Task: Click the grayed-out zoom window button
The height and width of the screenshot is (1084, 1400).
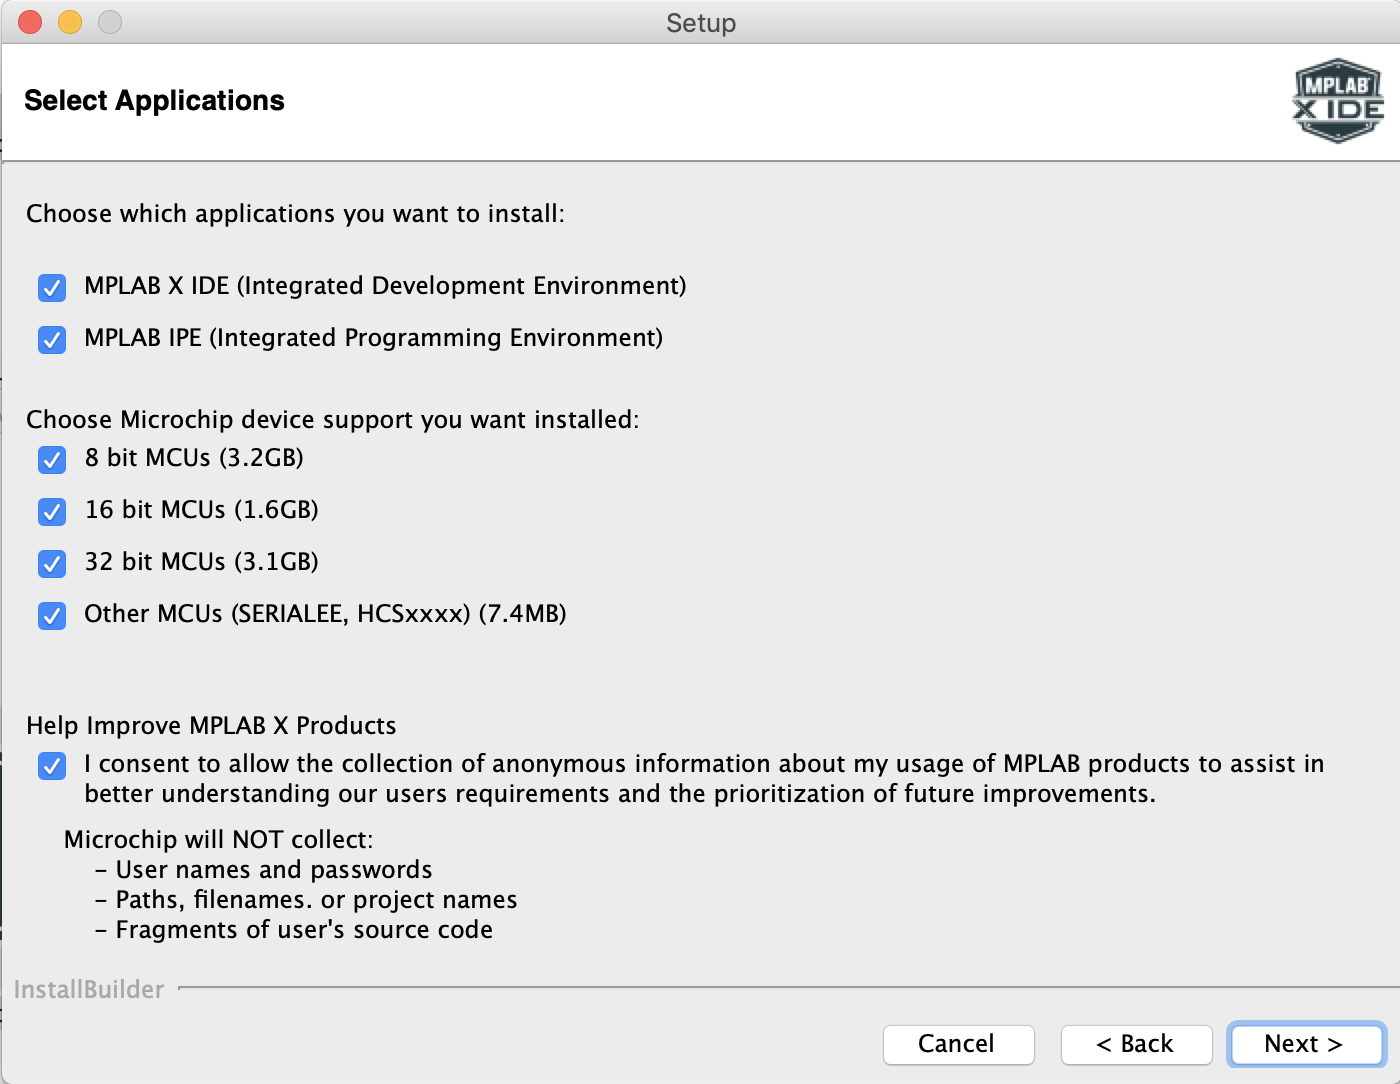Action: 110,22
